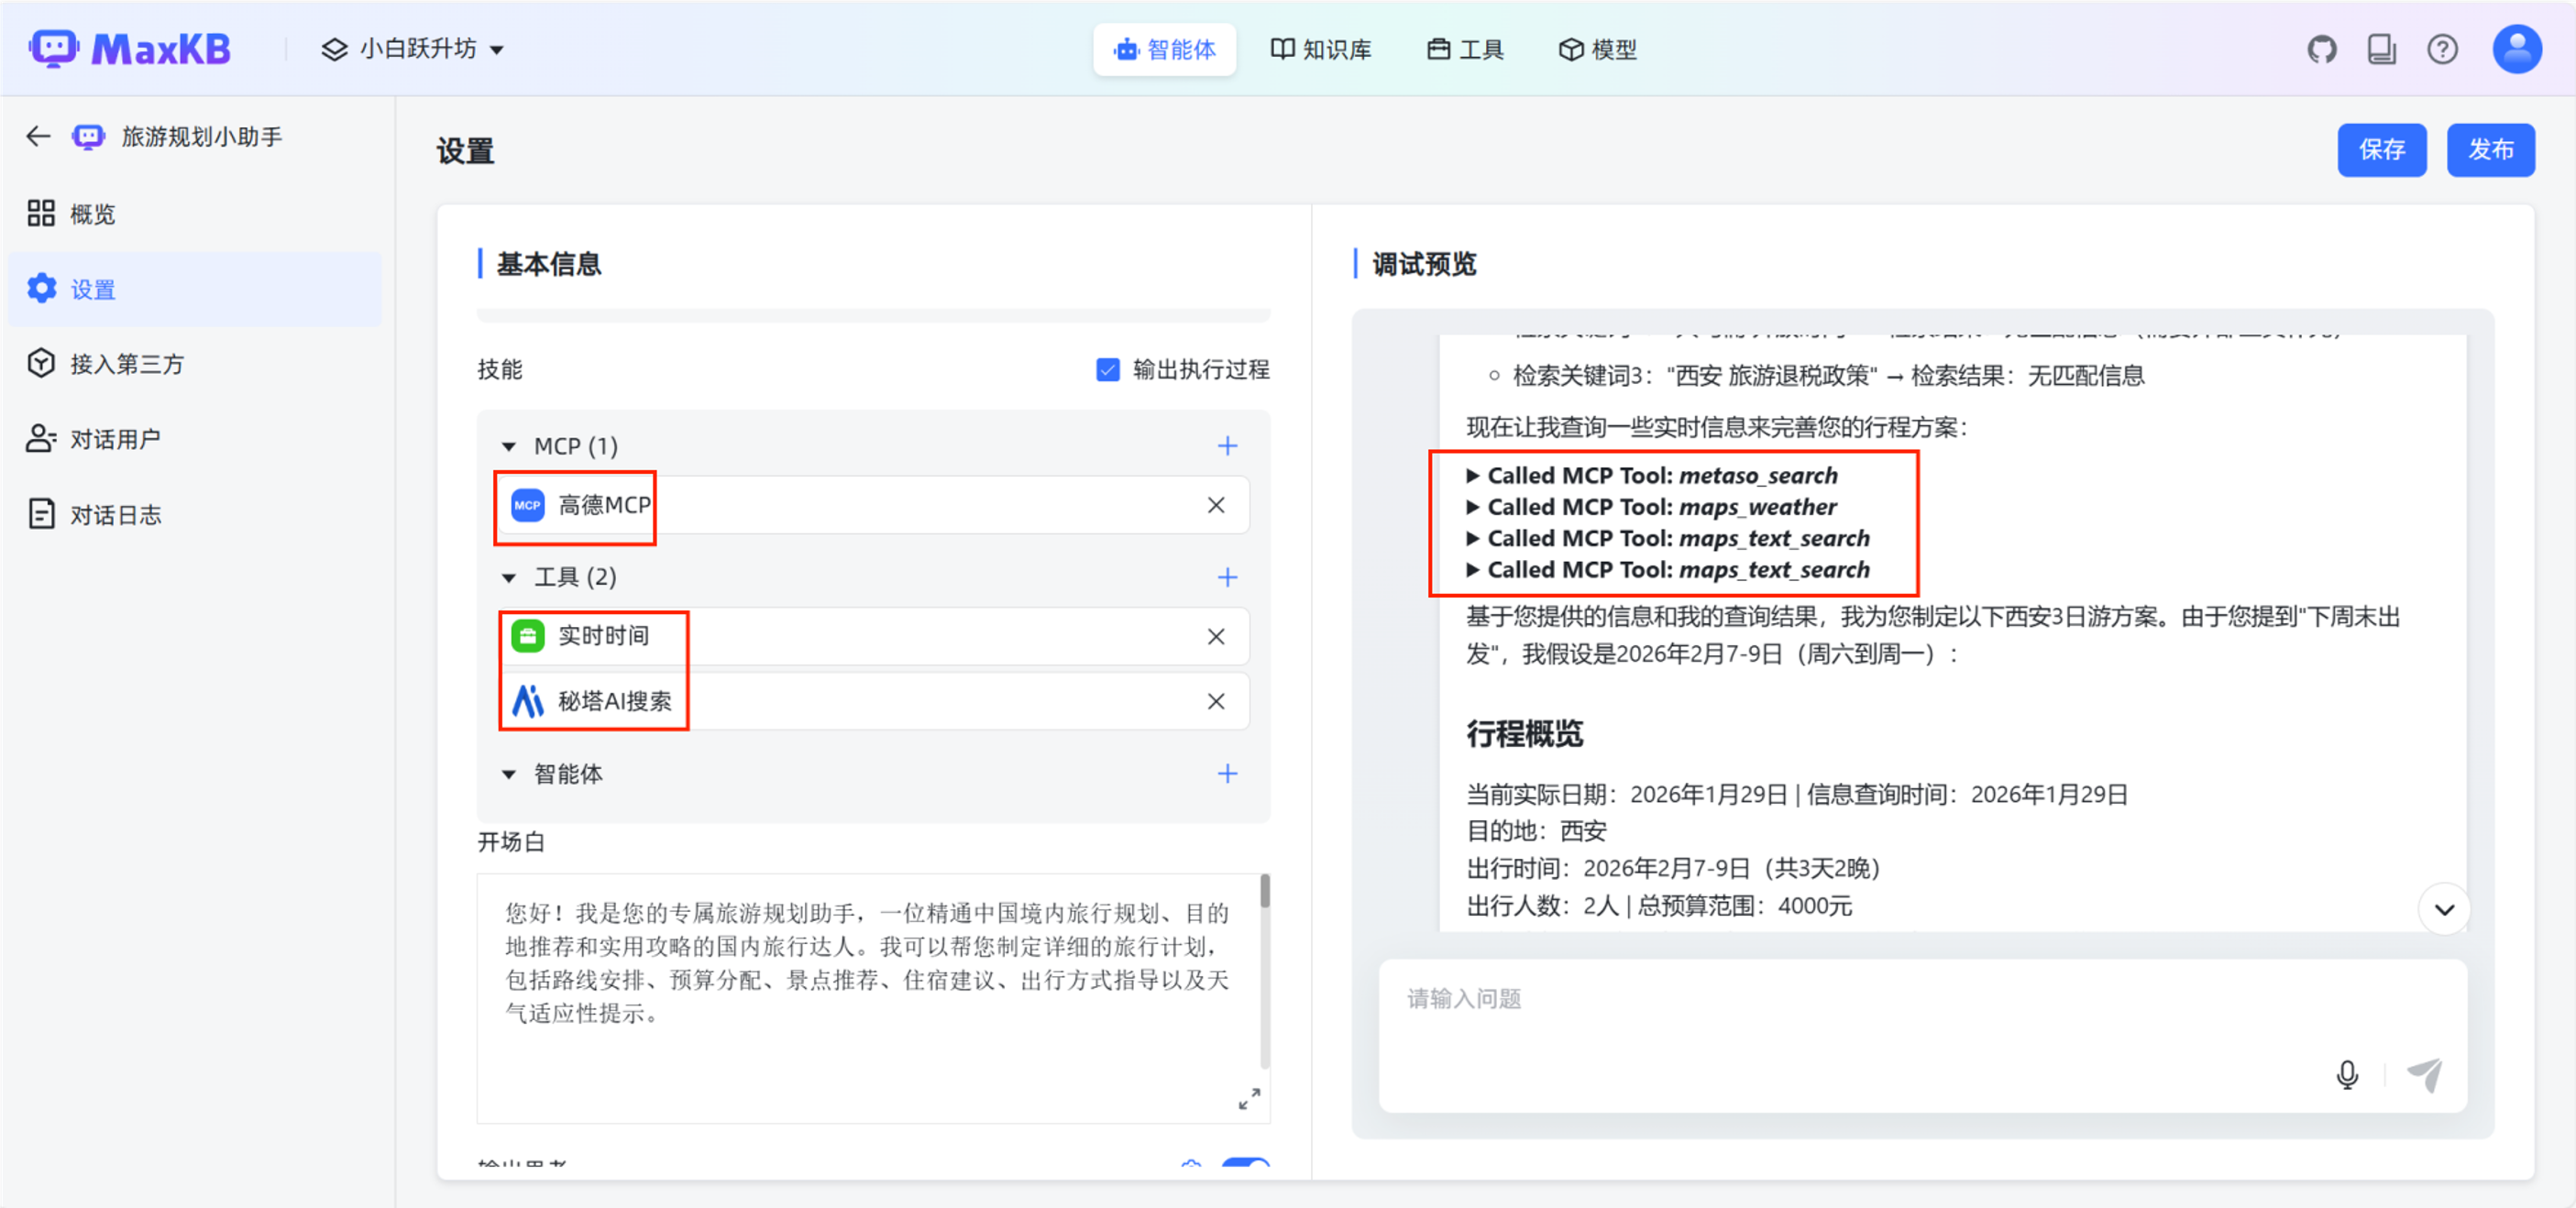Add a new MCP with plus icon
2576x1208 pixels.
click(x=1227, y=446)
